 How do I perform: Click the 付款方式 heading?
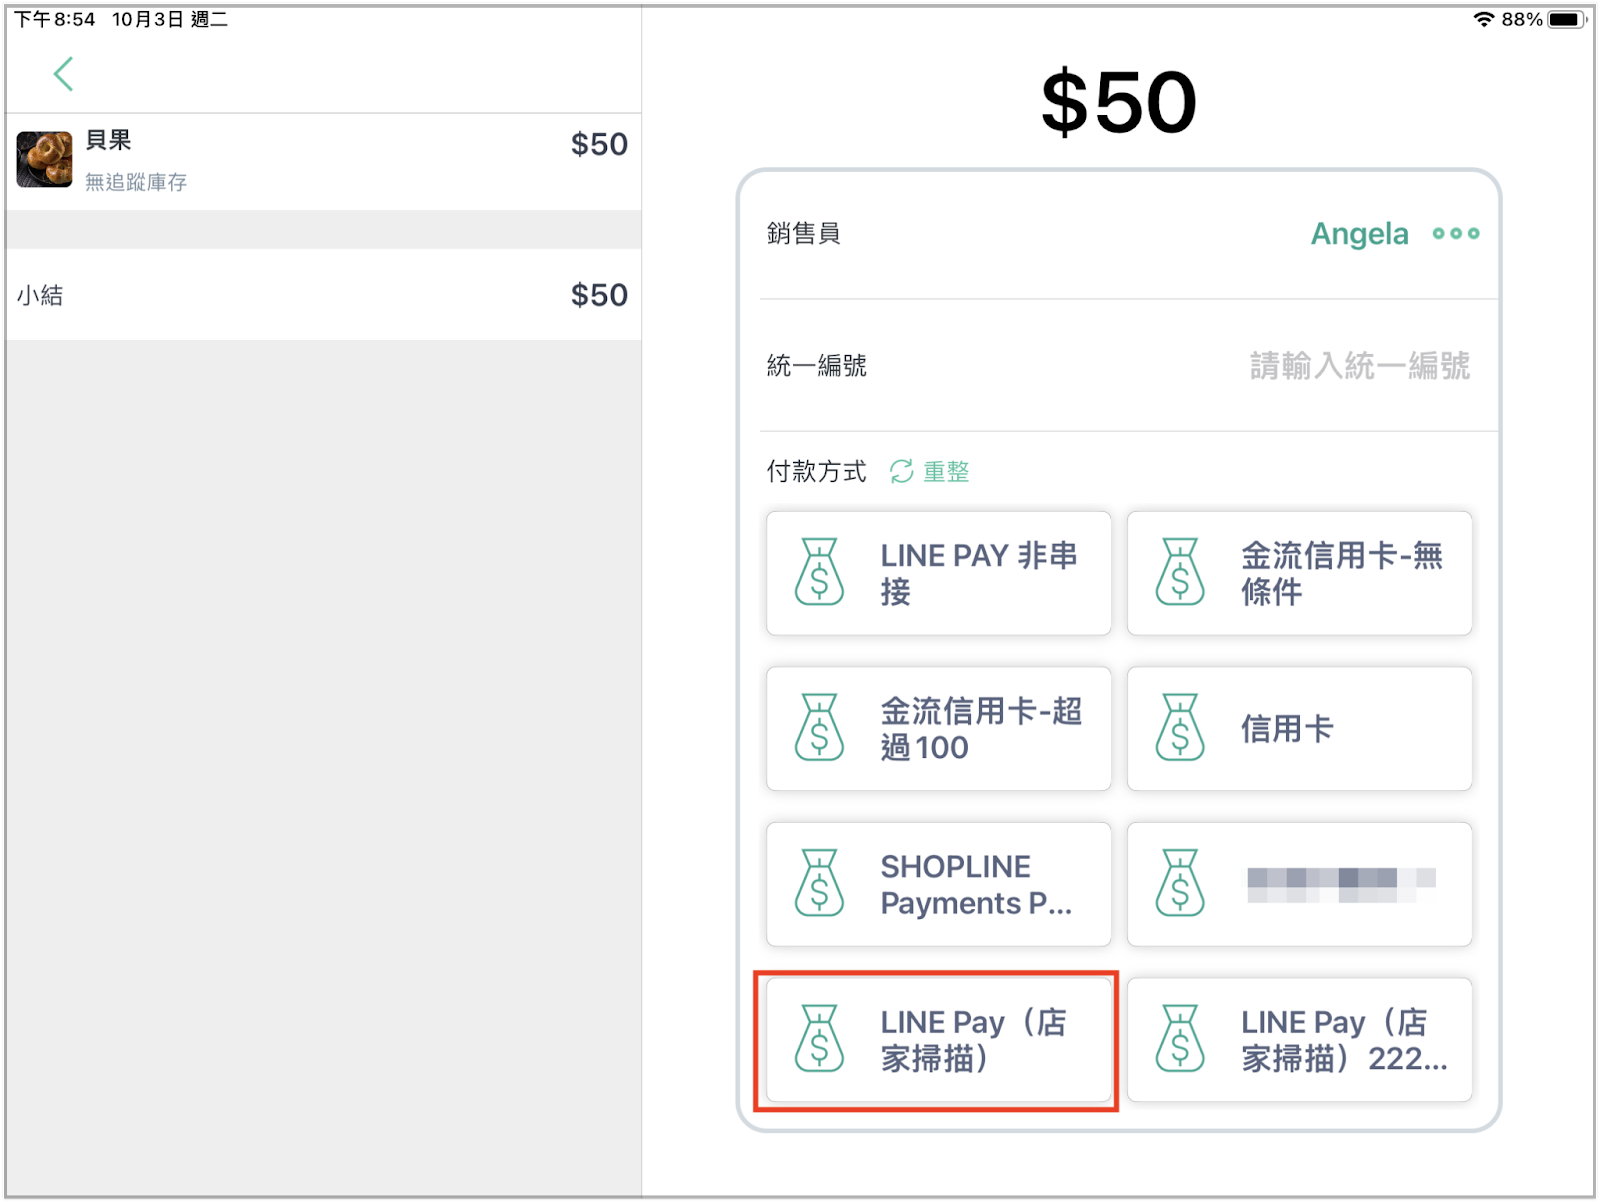click(x=816, y=471)
